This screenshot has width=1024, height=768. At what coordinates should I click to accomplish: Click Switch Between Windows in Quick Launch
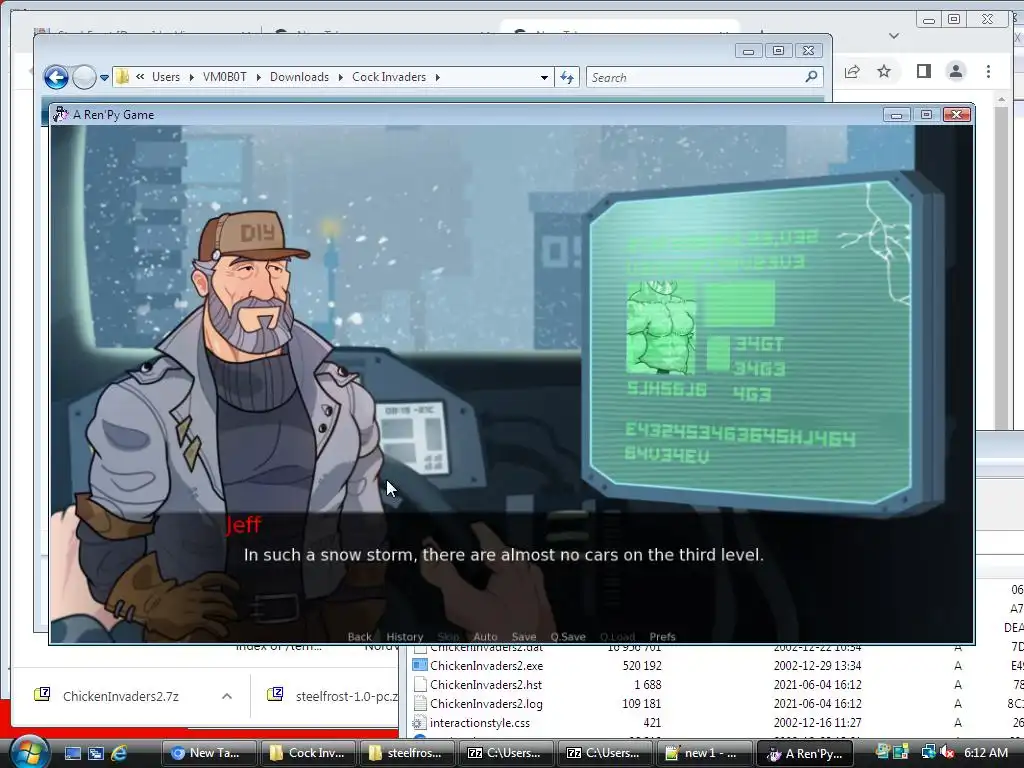95,753
